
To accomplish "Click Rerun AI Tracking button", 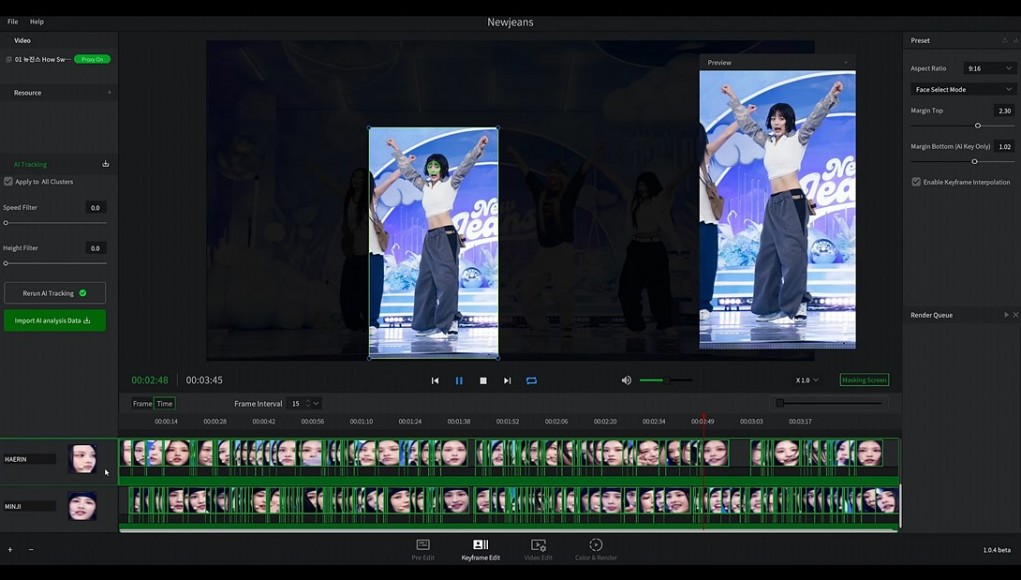I will click(55, 293).
